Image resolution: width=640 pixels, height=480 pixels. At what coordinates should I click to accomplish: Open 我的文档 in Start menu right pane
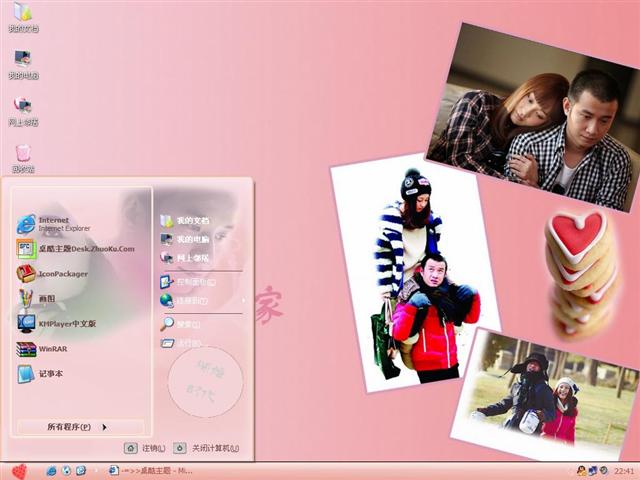(191, 220)
